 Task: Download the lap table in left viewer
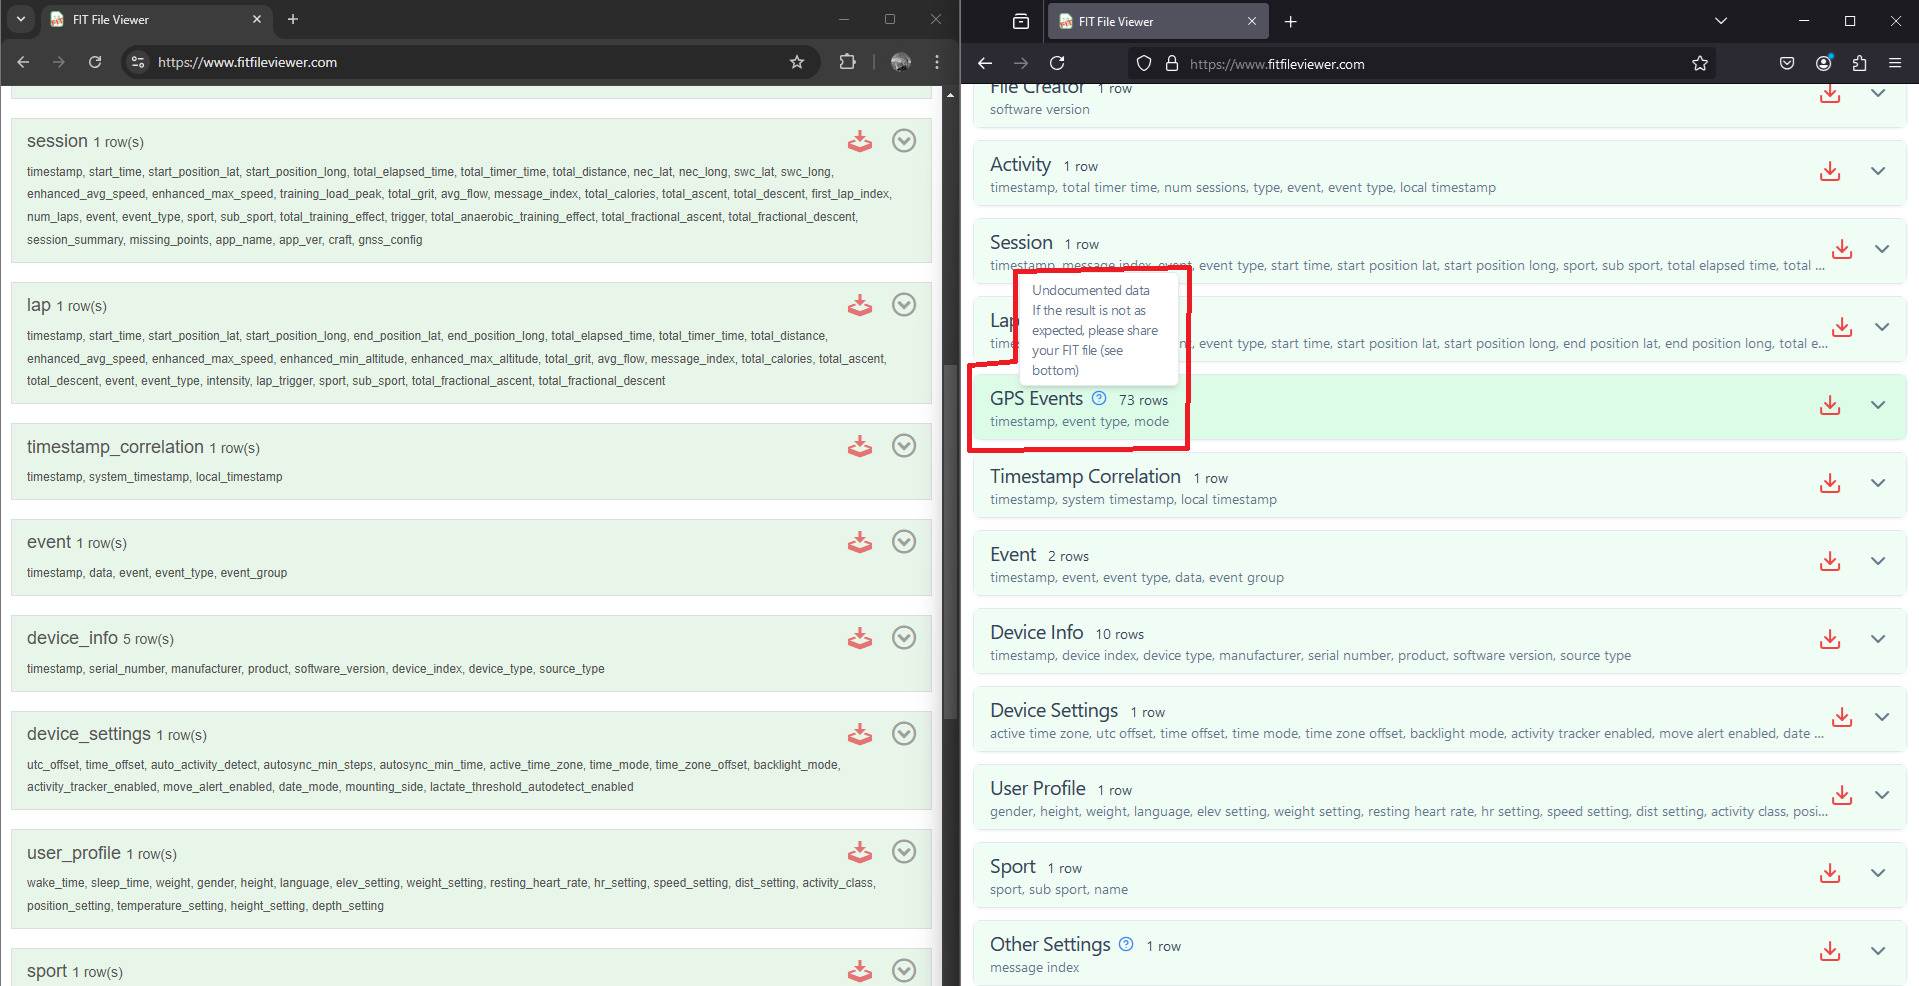coord(859,306)
